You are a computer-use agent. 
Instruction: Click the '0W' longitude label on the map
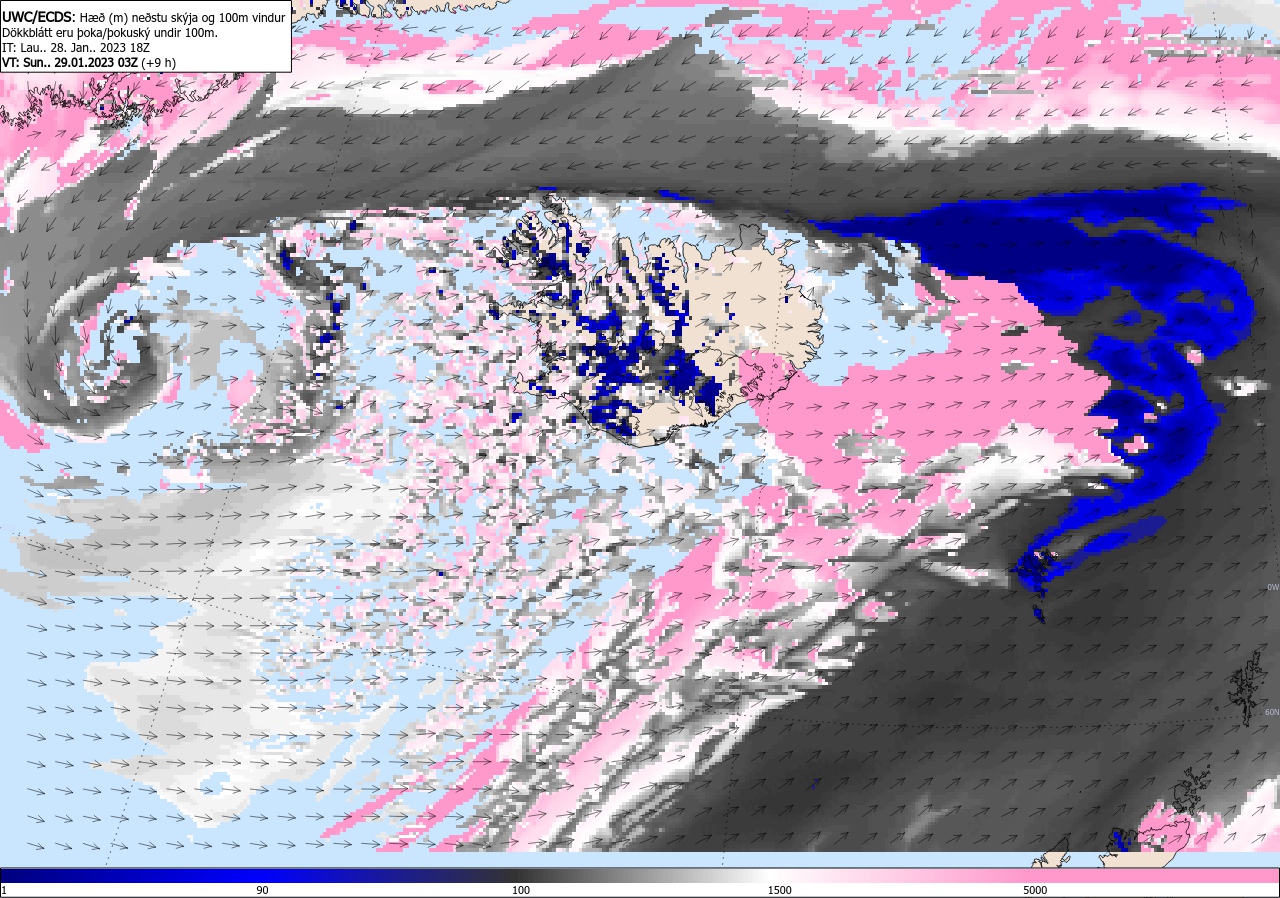(1272, 587)
